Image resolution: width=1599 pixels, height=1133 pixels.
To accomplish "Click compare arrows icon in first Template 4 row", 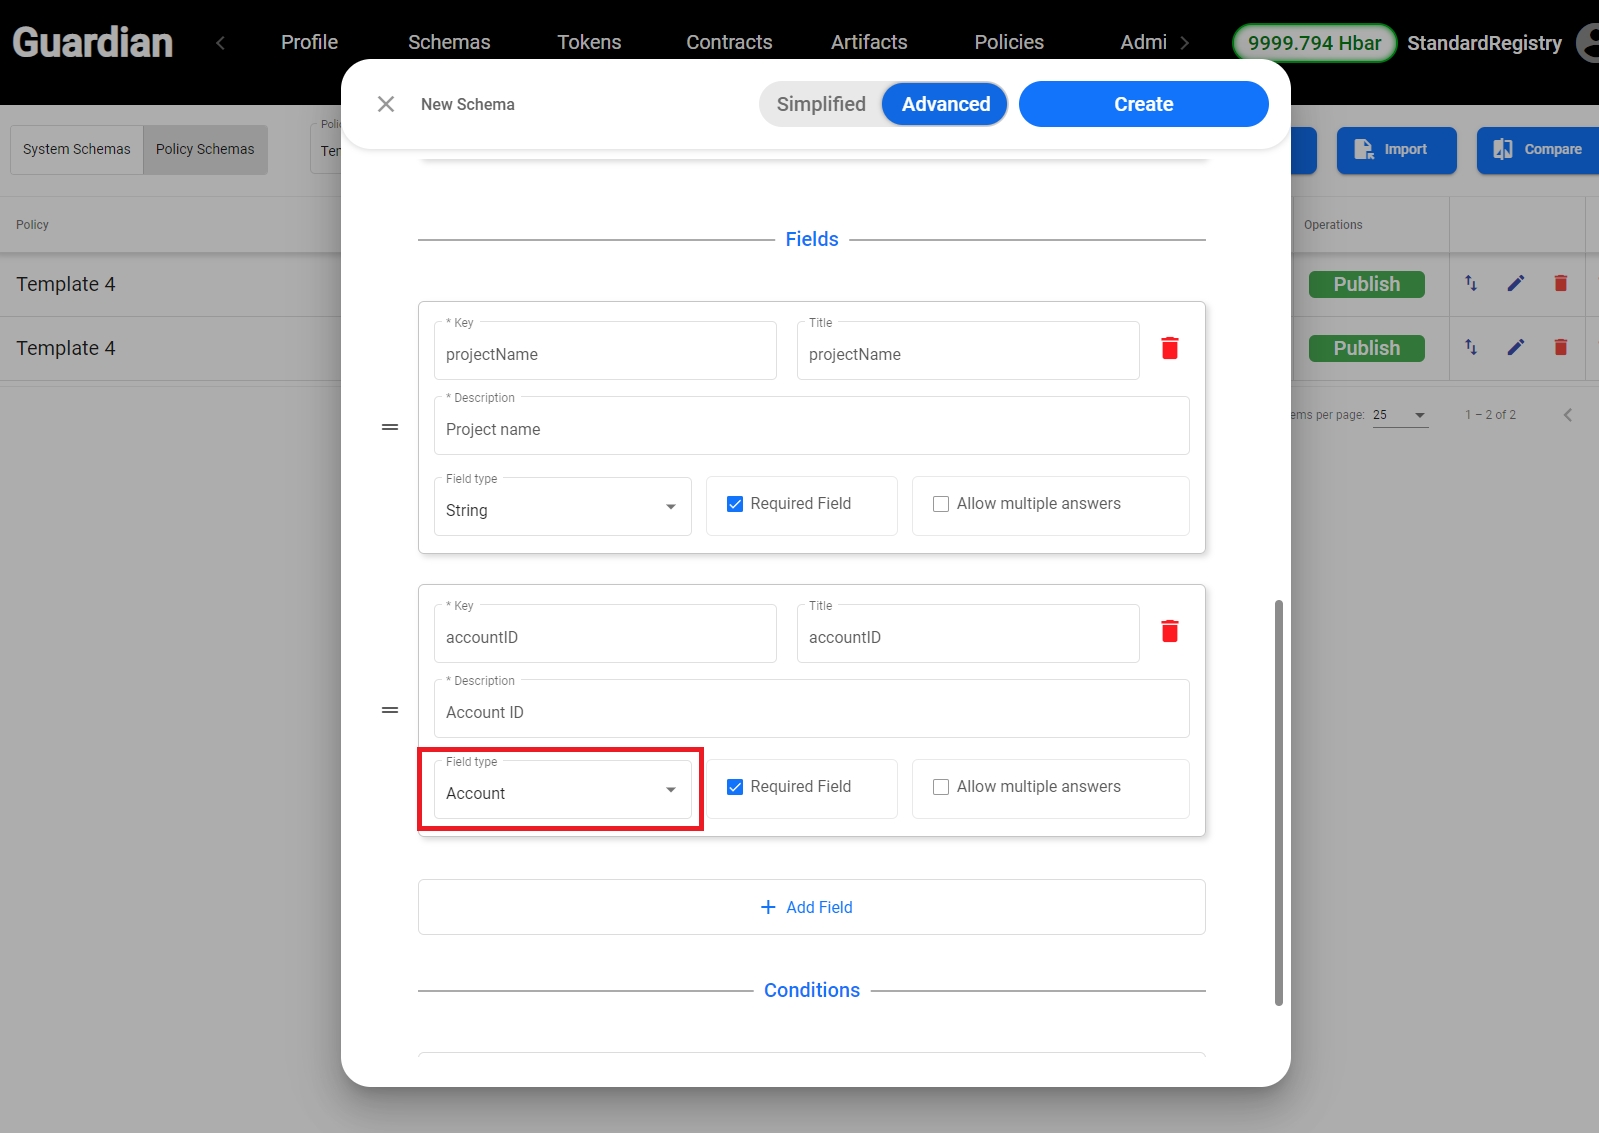I will [x=1471, y=284].
